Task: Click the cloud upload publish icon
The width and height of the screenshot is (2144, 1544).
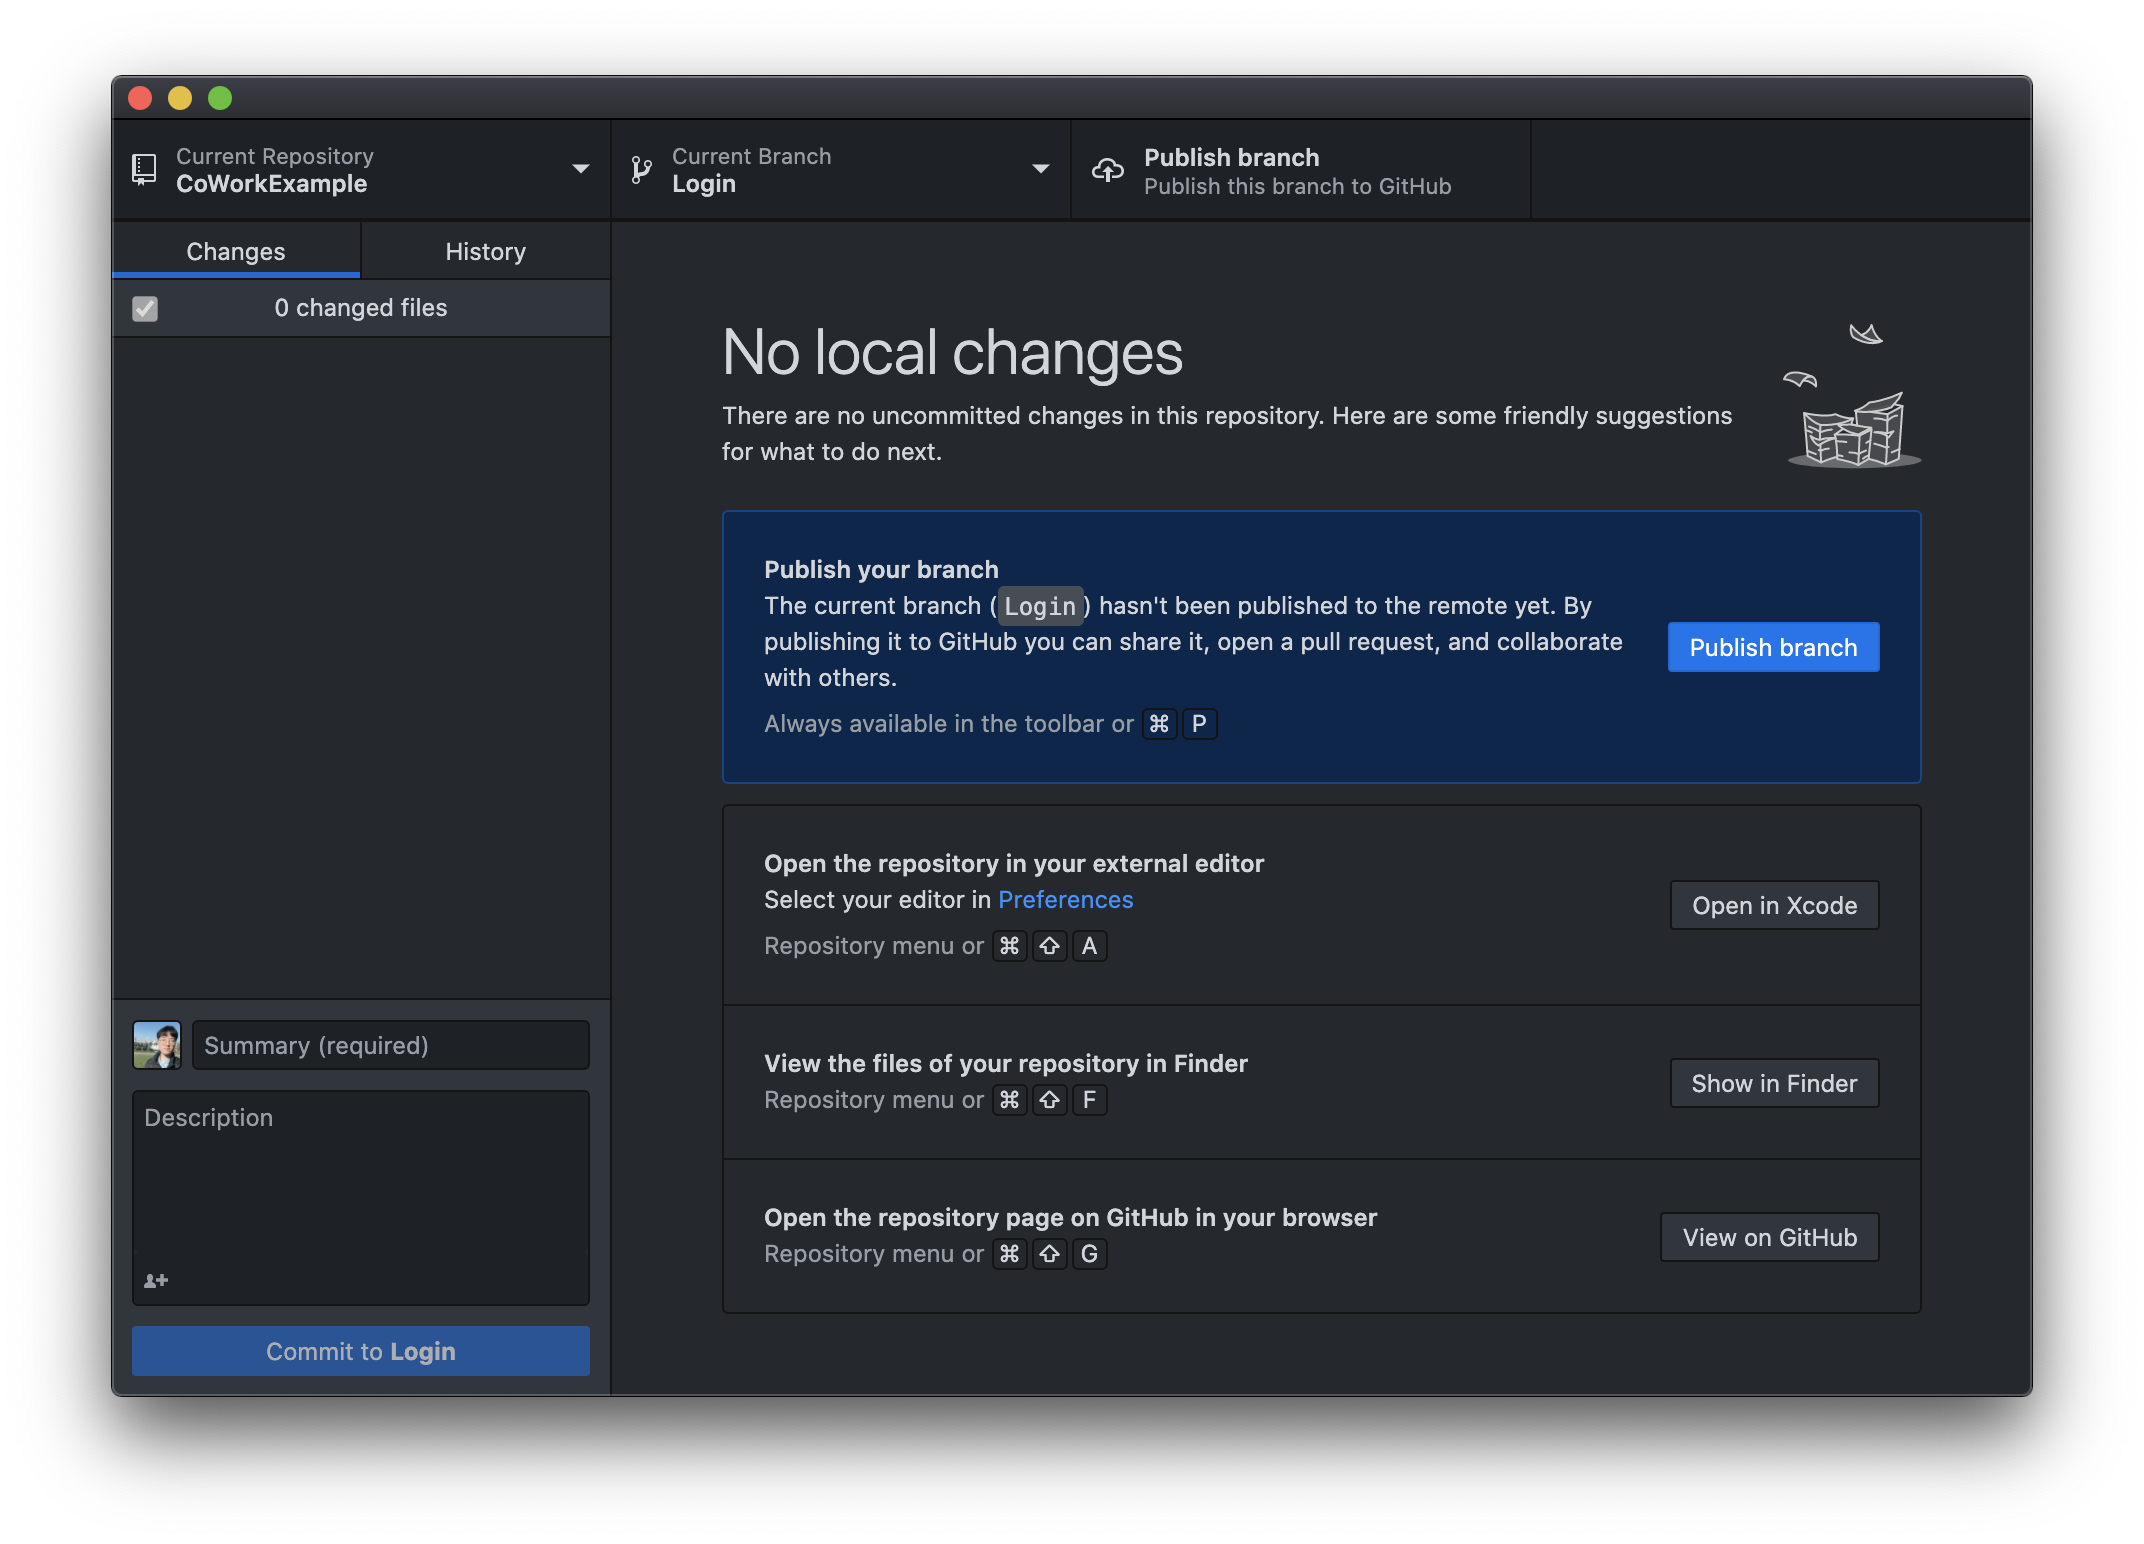Action: tap(1107, 170)
